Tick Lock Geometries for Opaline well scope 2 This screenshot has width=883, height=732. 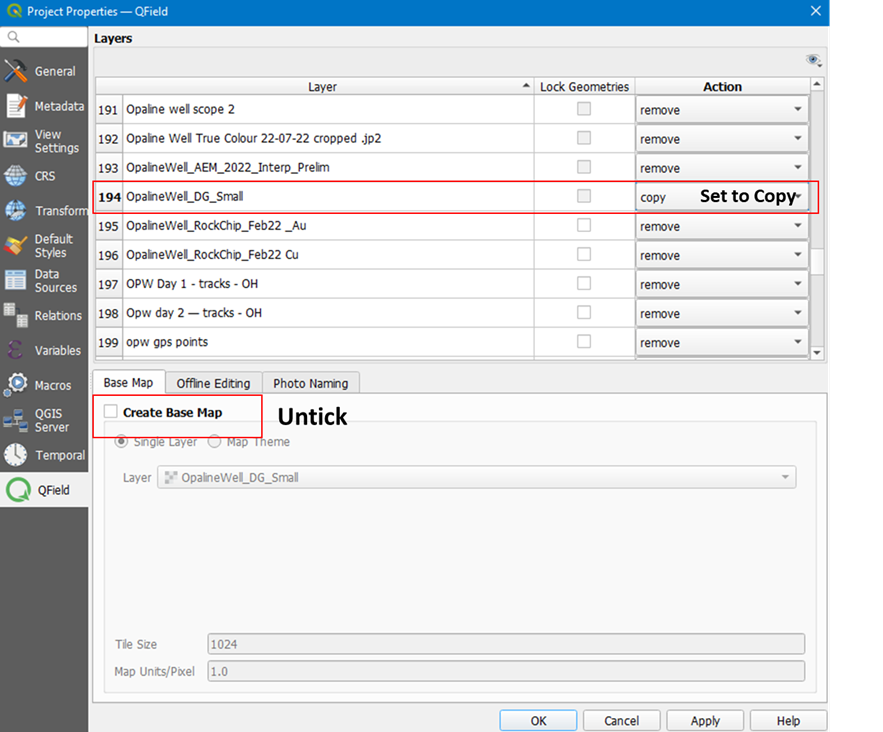click(584, 109)
